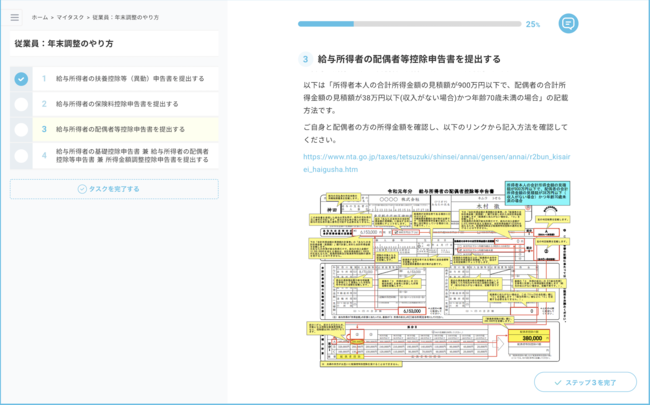Open the hamburger menu icon
The height and width of the screenshot is (405, 650).
[x=14, y=17]
